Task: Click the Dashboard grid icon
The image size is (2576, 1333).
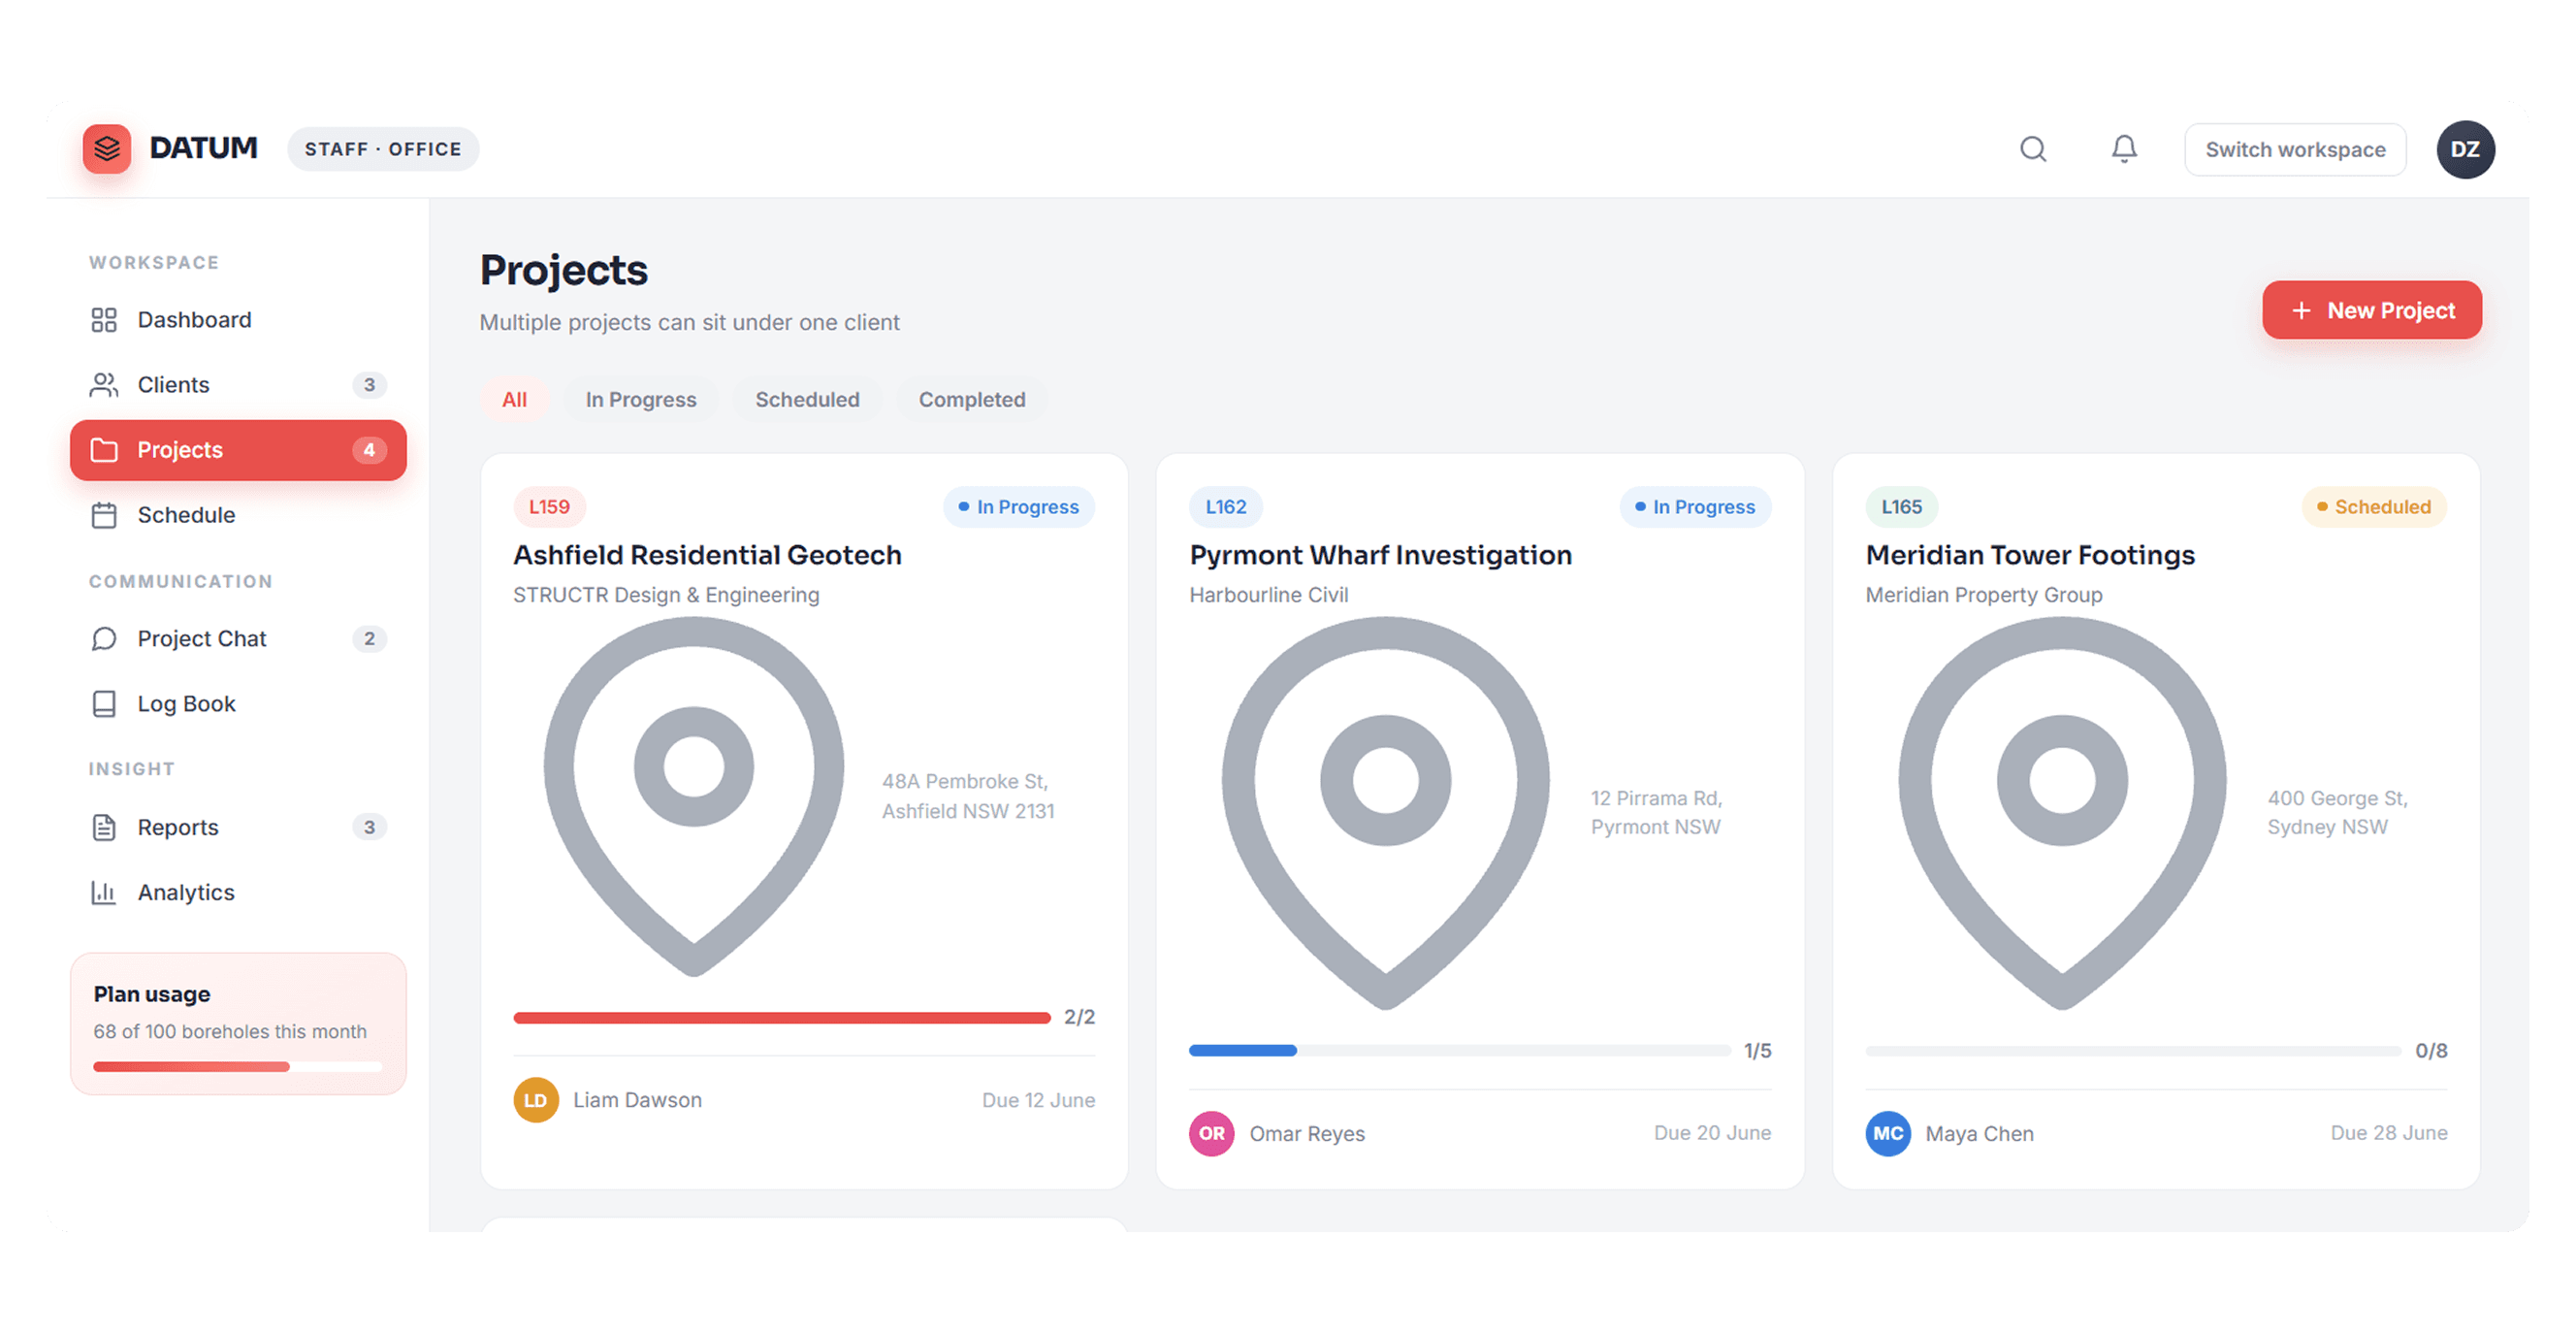Action: click(104, 320)
